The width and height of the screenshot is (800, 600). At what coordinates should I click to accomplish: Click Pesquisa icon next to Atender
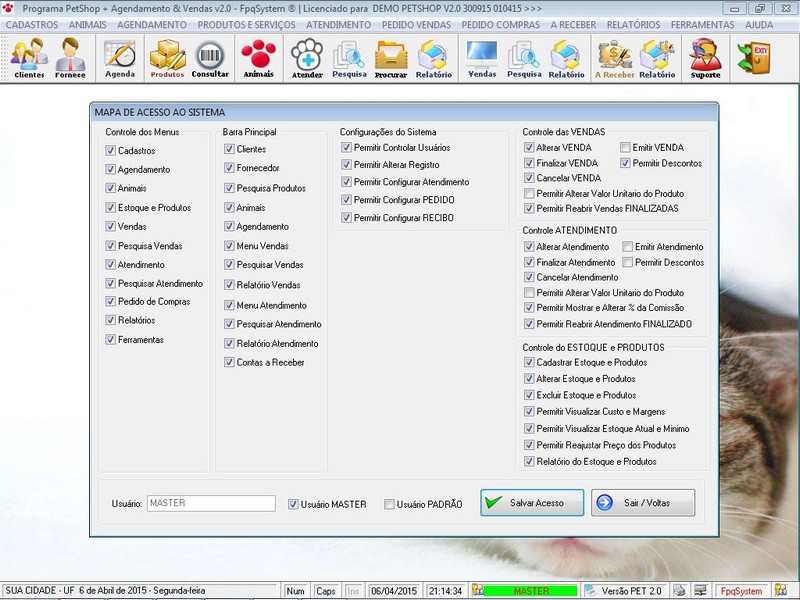349,58
